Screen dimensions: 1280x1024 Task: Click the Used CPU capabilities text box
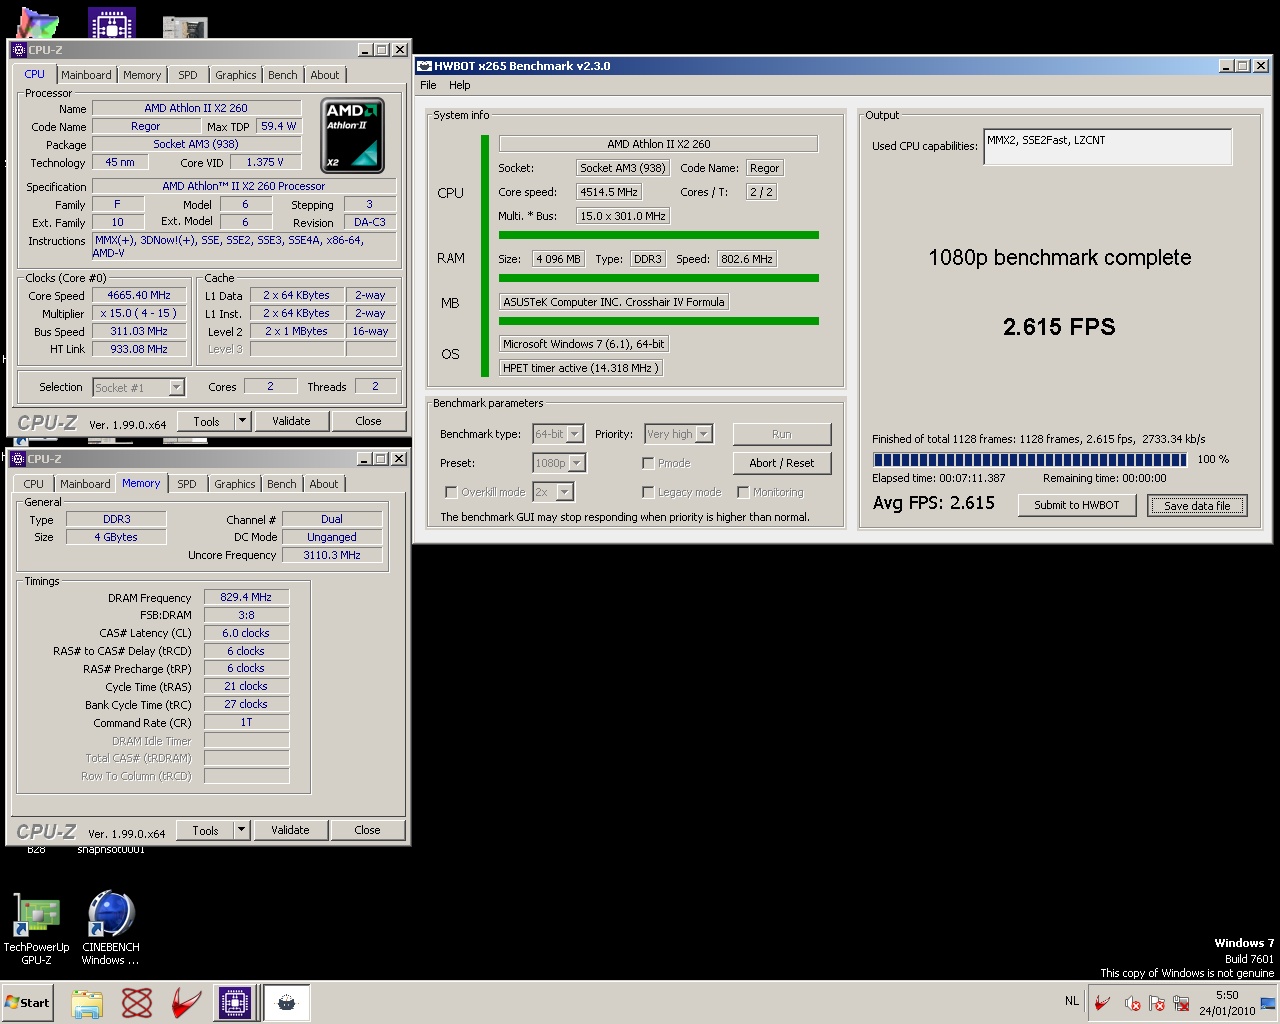tap(1108, 147)
